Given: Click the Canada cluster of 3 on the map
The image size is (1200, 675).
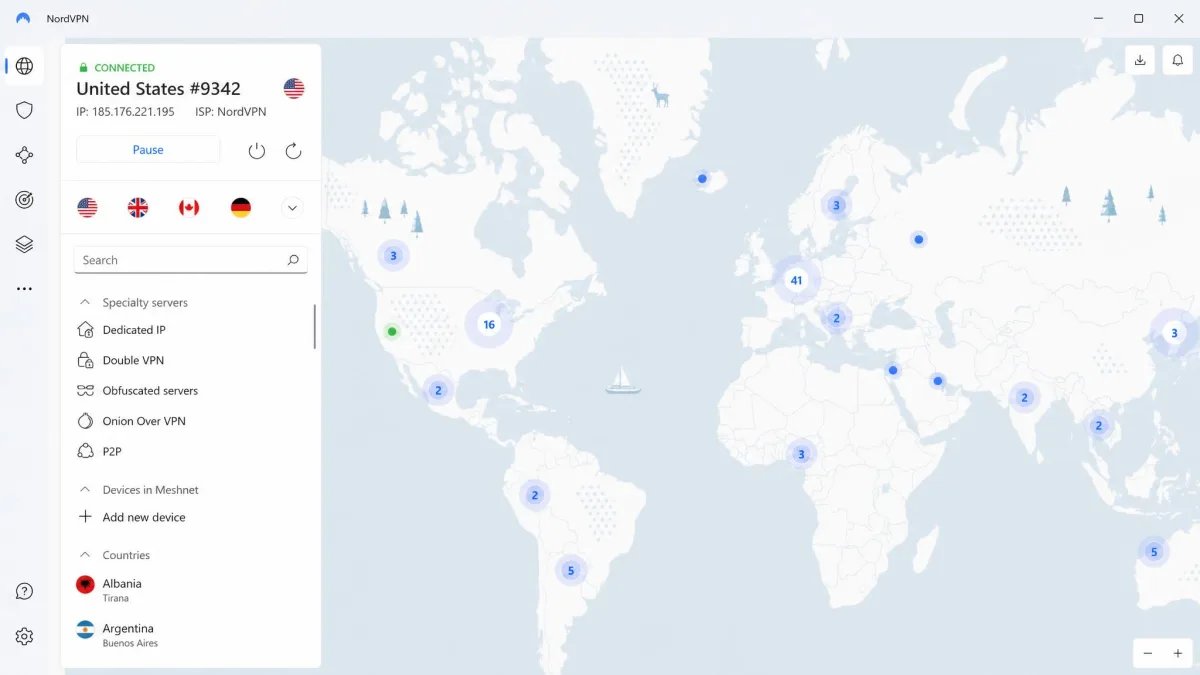Looking at the screenshot, I should [393, 256].
